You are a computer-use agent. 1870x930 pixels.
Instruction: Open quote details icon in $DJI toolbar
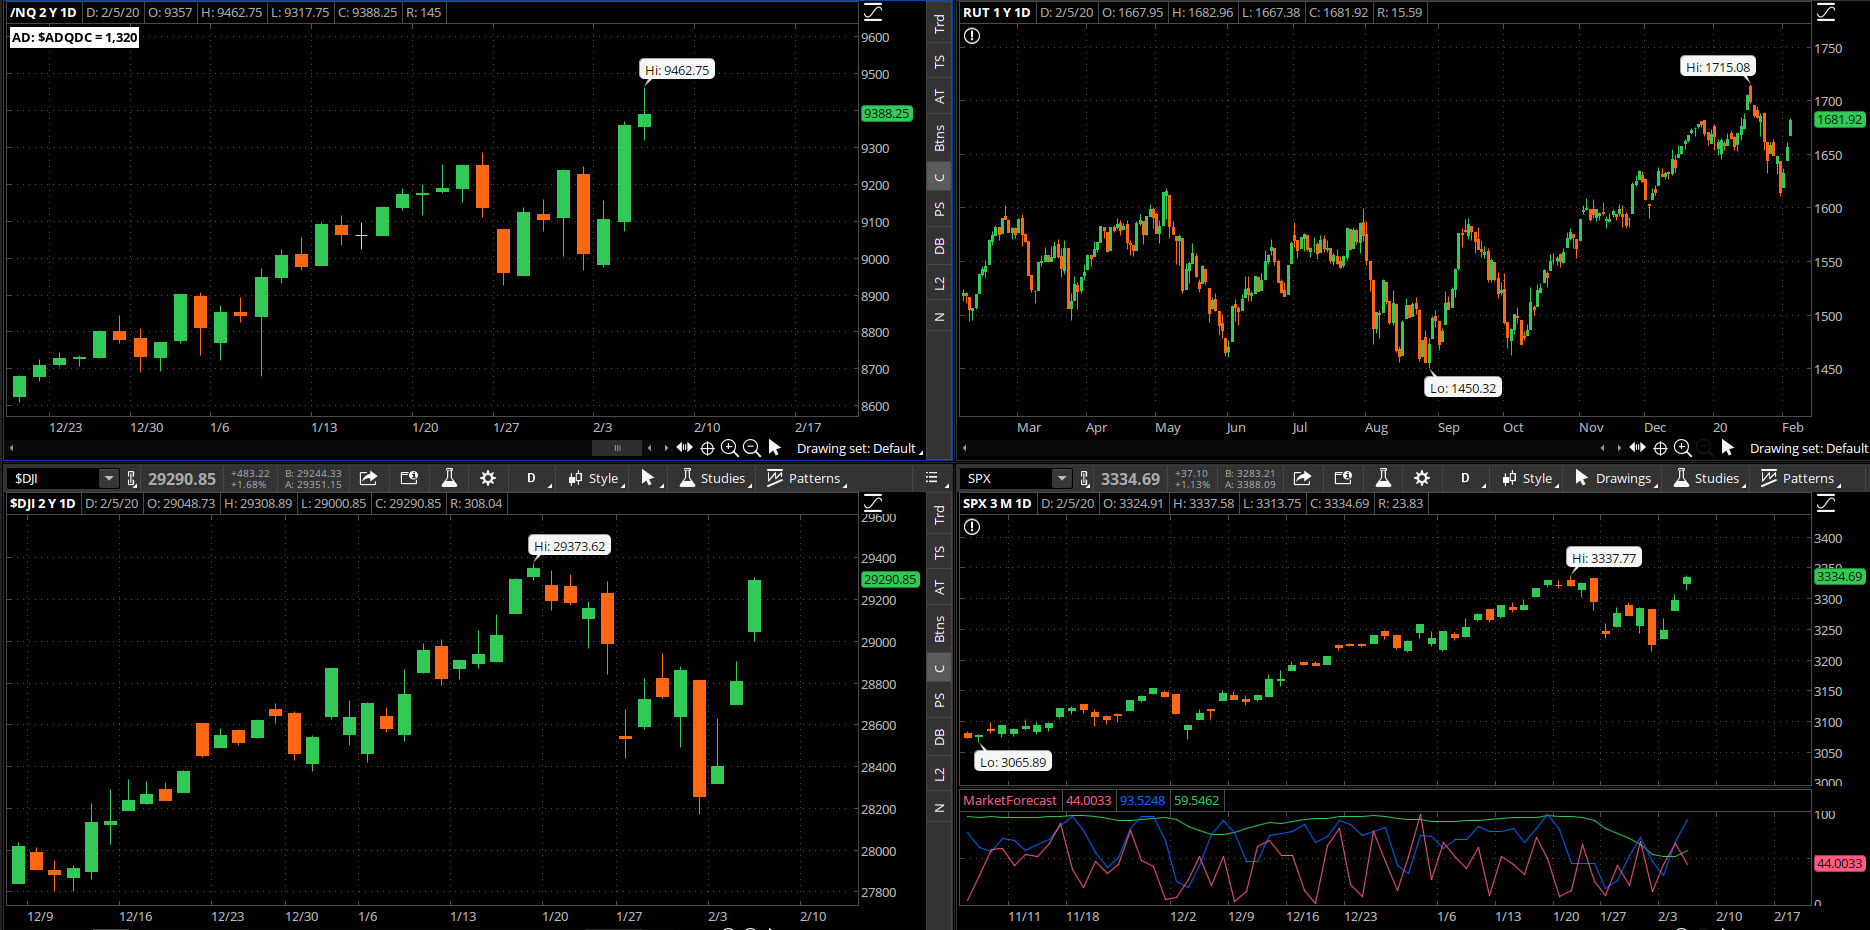pyautogui.click(x=409, y=478)
